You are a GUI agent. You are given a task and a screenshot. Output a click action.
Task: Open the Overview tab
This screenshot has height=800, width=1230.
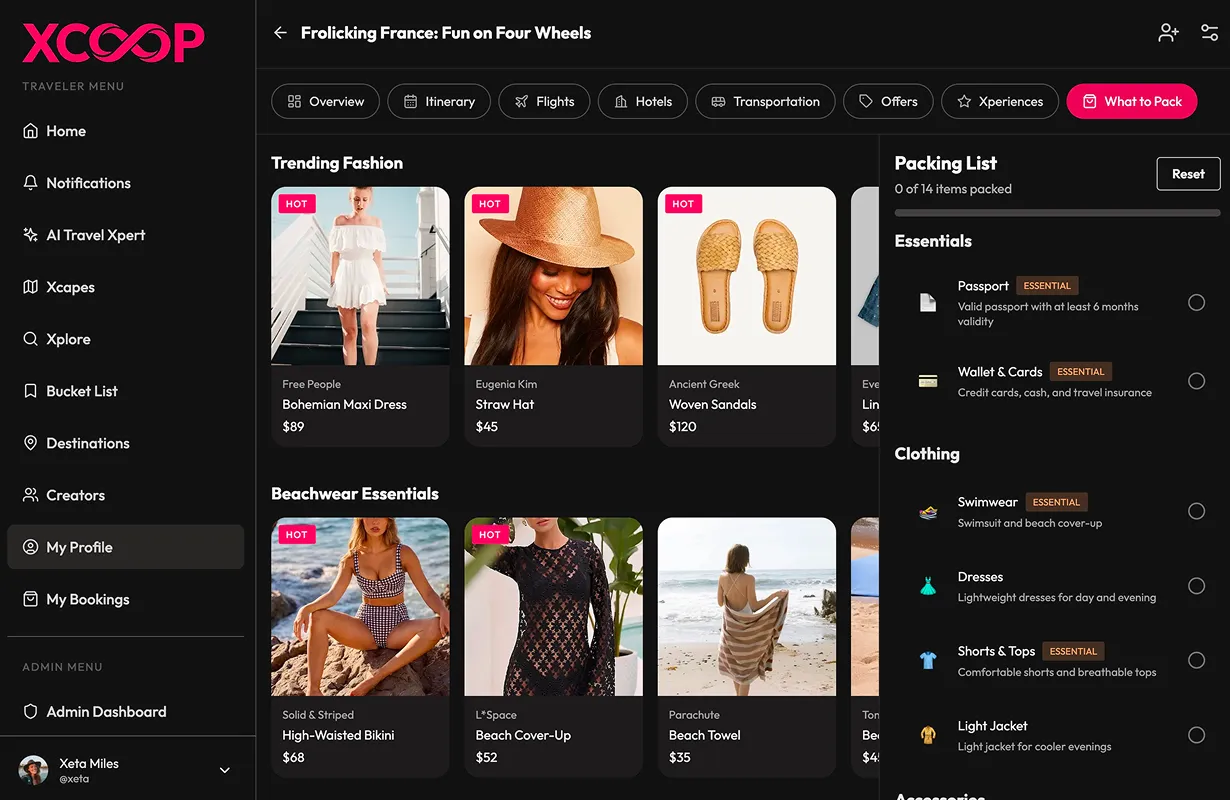325,101
